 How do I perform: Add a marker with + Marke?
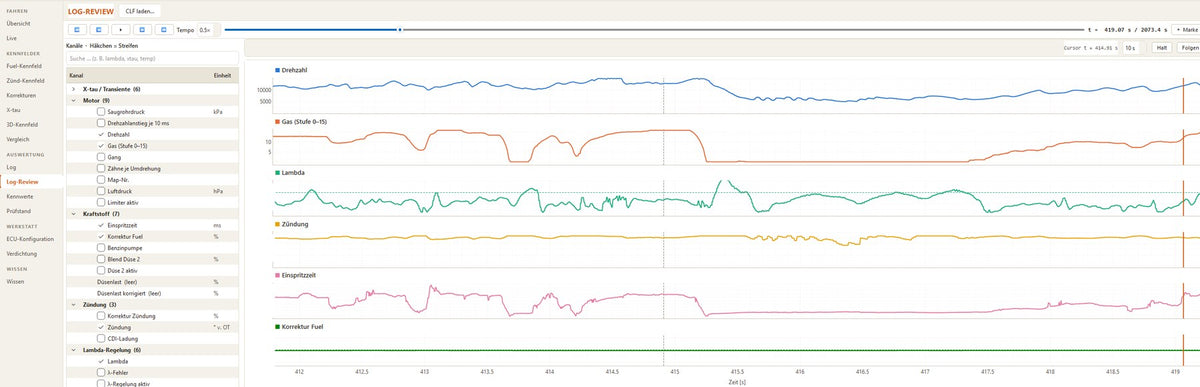point(1185,30)
